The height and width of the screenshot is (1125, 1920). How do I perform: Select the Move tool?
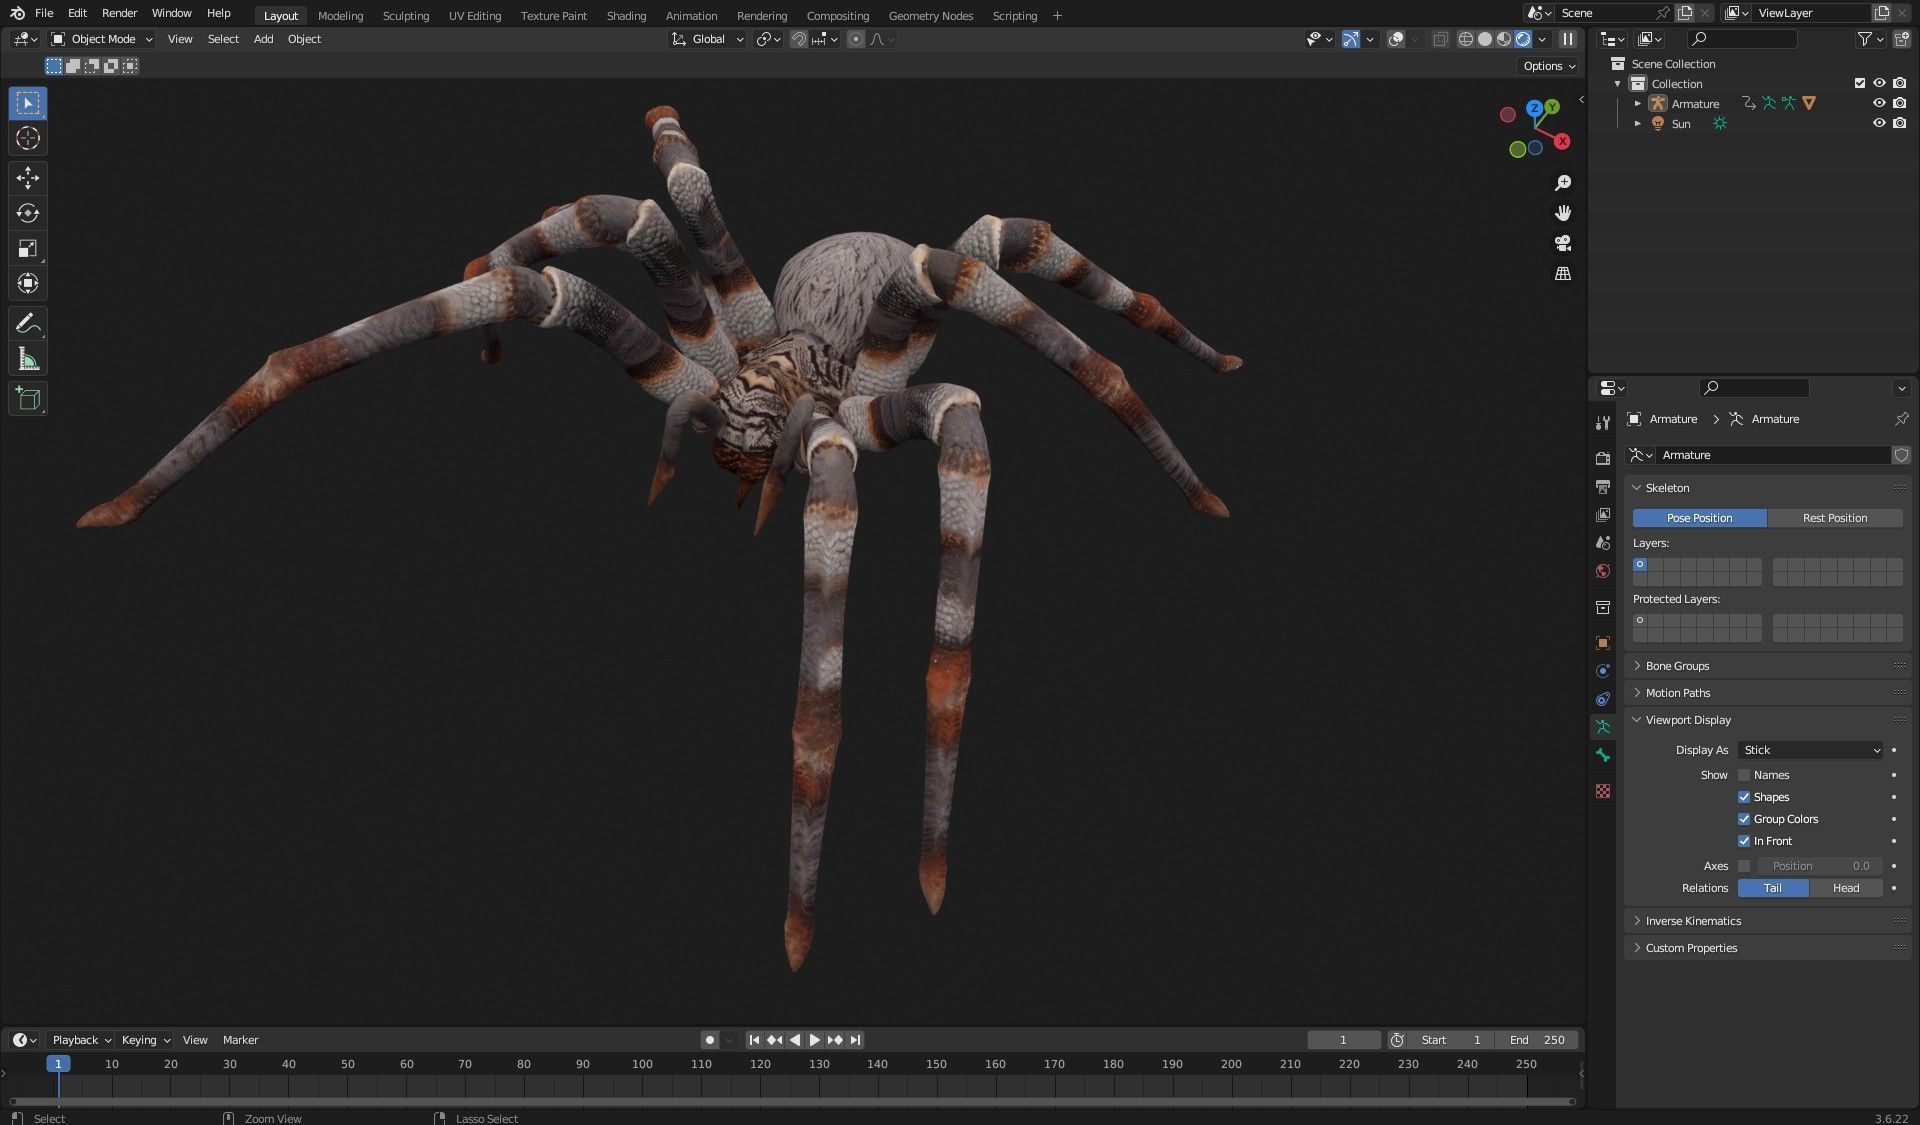(x=28, y=178)
